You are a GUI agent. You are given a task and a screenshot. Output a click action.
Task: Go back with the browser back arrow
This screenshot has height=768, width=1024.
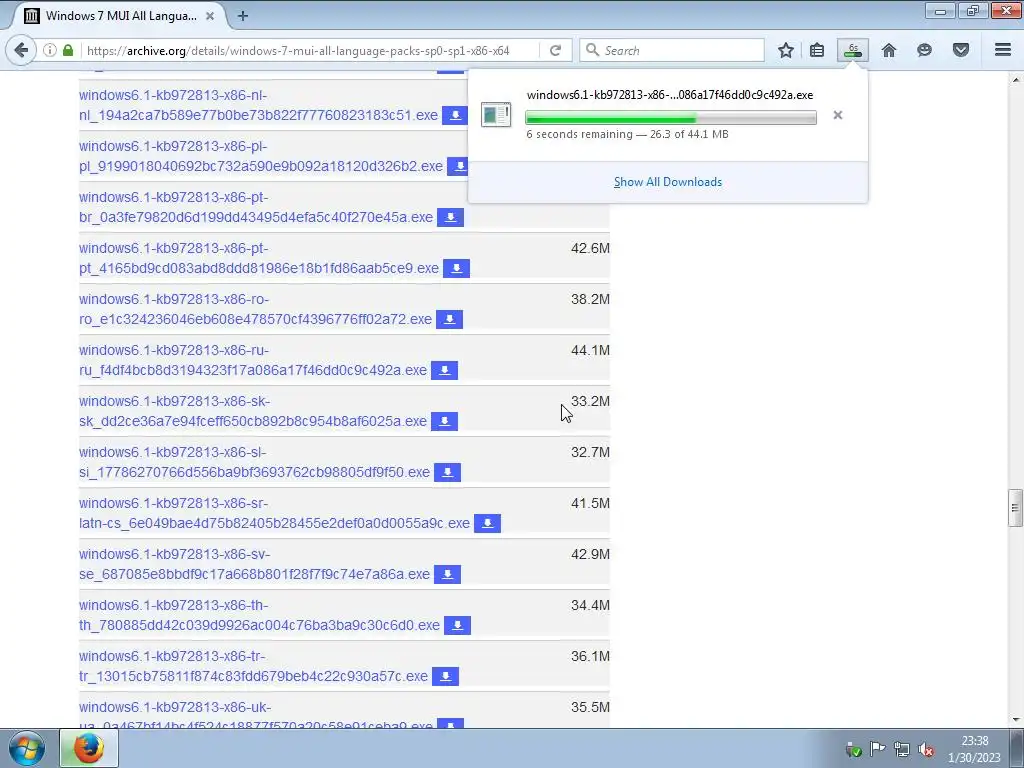pyautogui.click(x=21, y=50)
